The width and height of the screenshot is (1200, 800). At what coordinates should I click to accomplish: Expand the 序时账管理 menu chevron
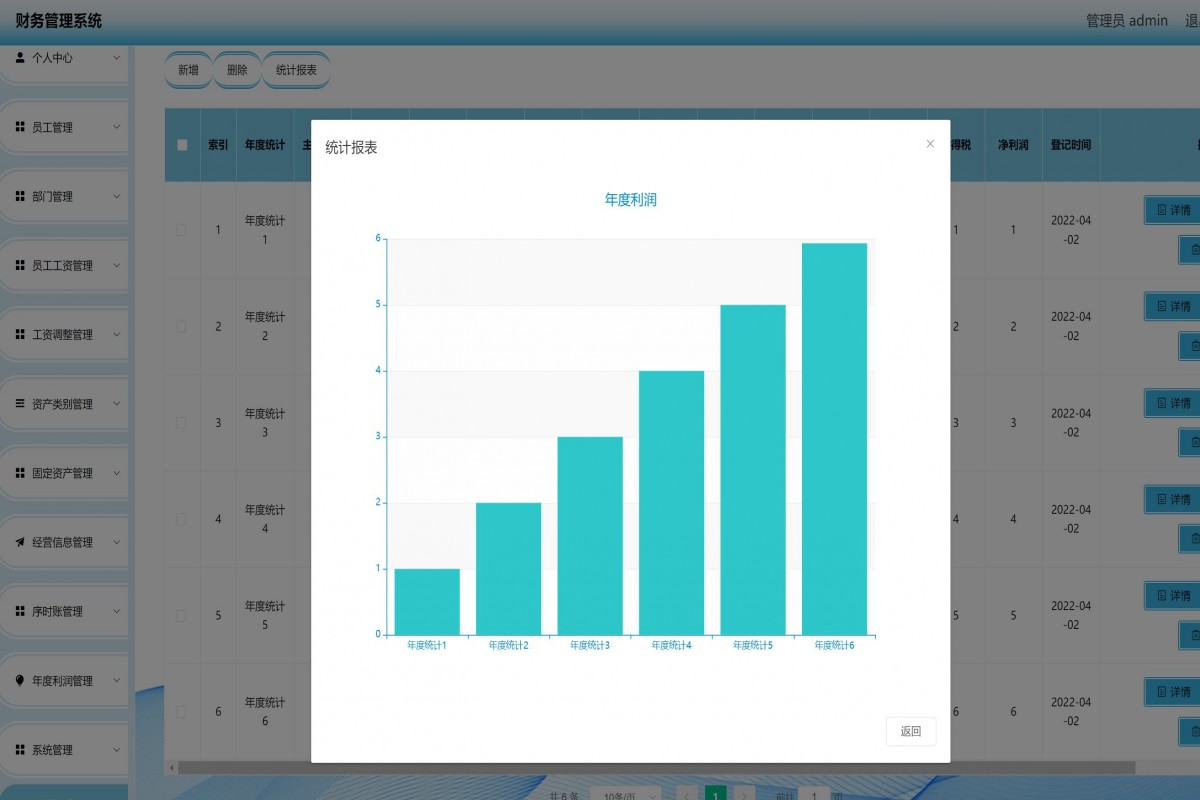click(x=116, y=611)
